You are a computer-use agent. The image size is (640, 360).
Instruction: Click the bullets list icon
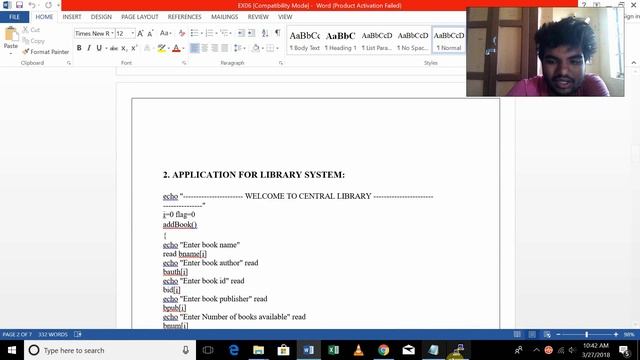(194, 33)
